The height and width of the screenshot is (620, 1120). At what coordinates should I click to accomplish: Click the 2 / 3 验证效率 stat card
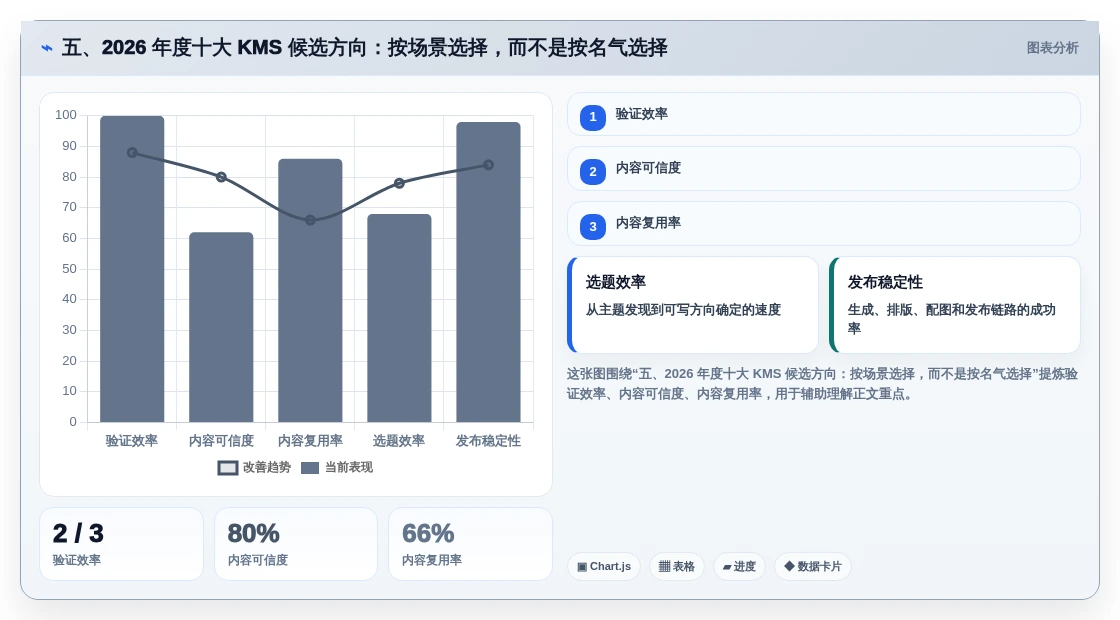(121, 544)
